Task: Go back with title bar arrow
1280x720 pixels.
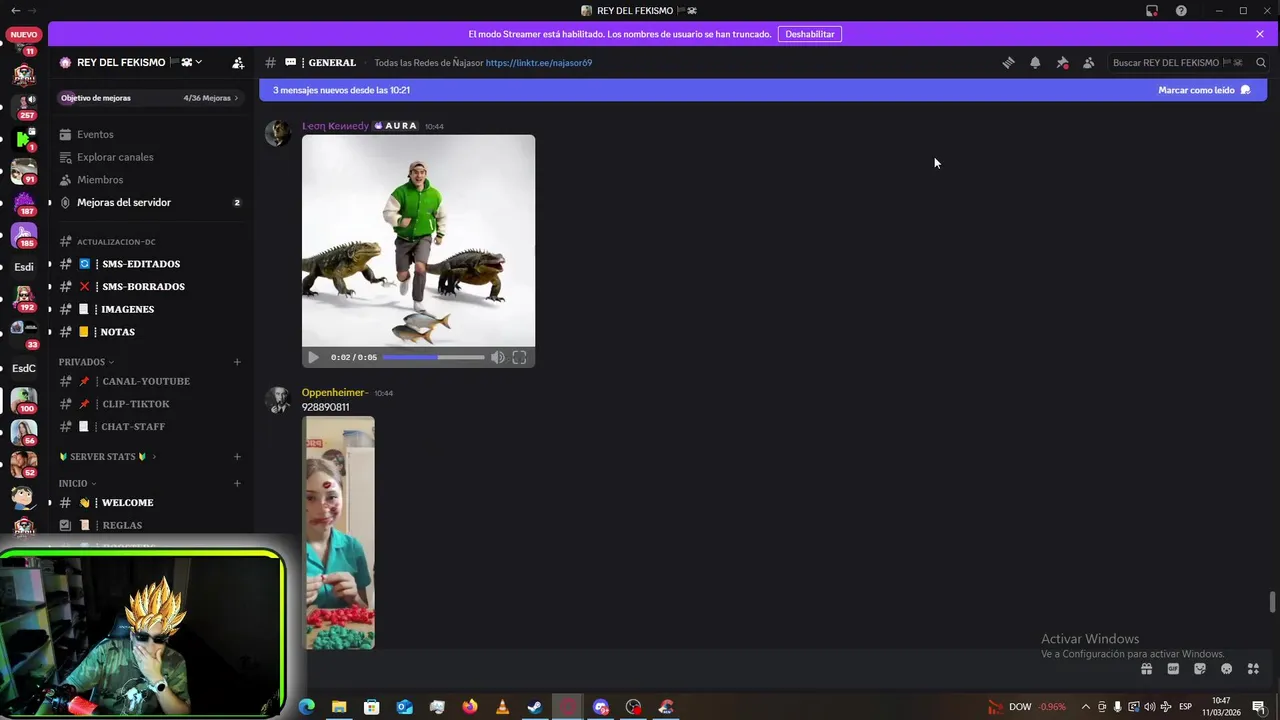Action: 15,10
